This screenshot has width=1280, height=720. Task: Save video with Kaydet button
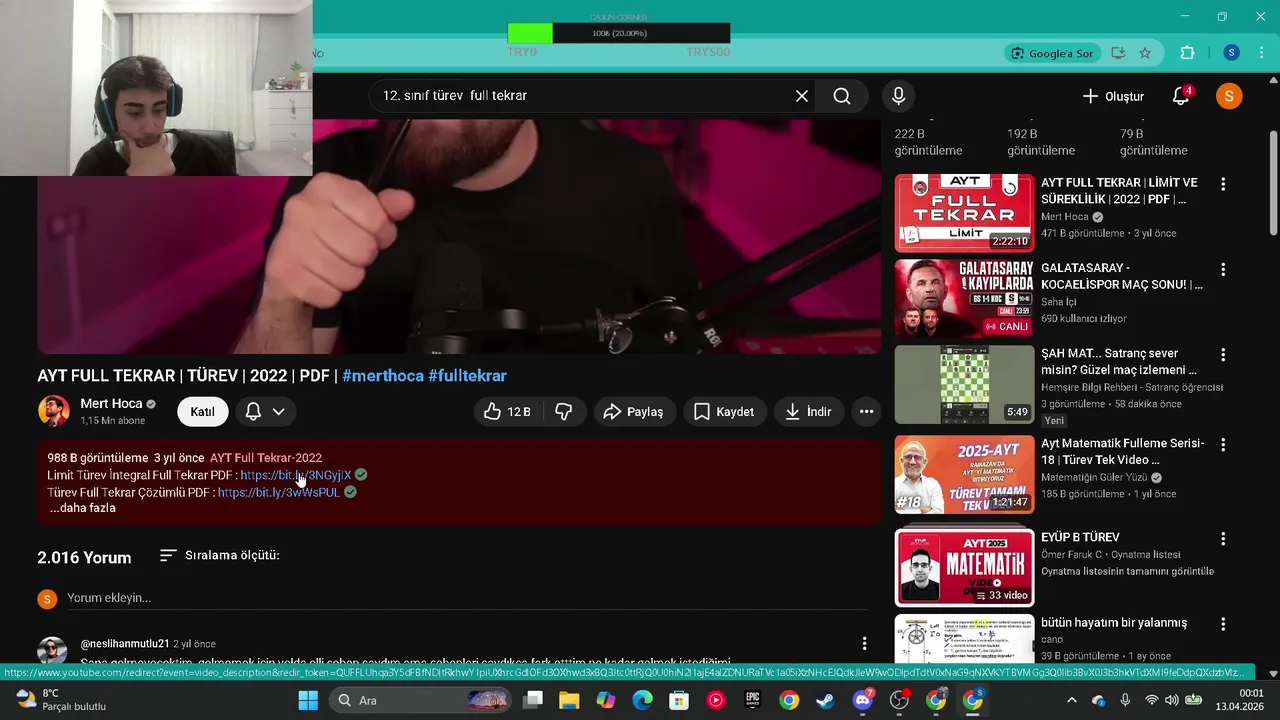tap(725, 412)
